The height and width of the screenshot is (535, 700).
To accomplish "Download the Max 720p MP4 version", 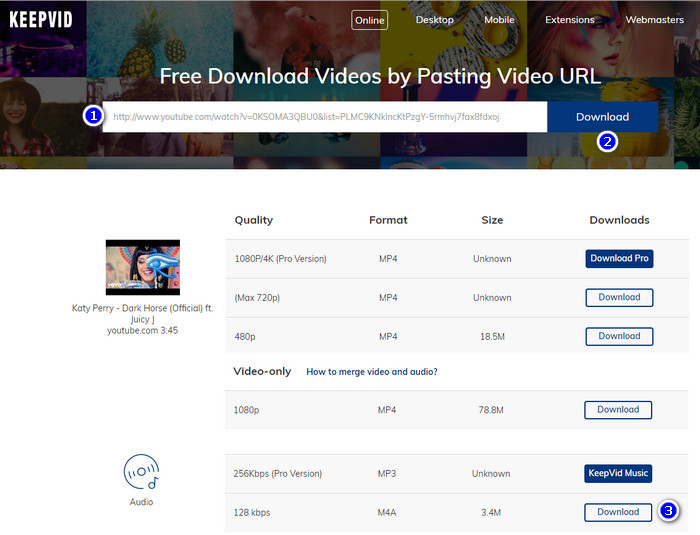I will [x=619, y=297].
